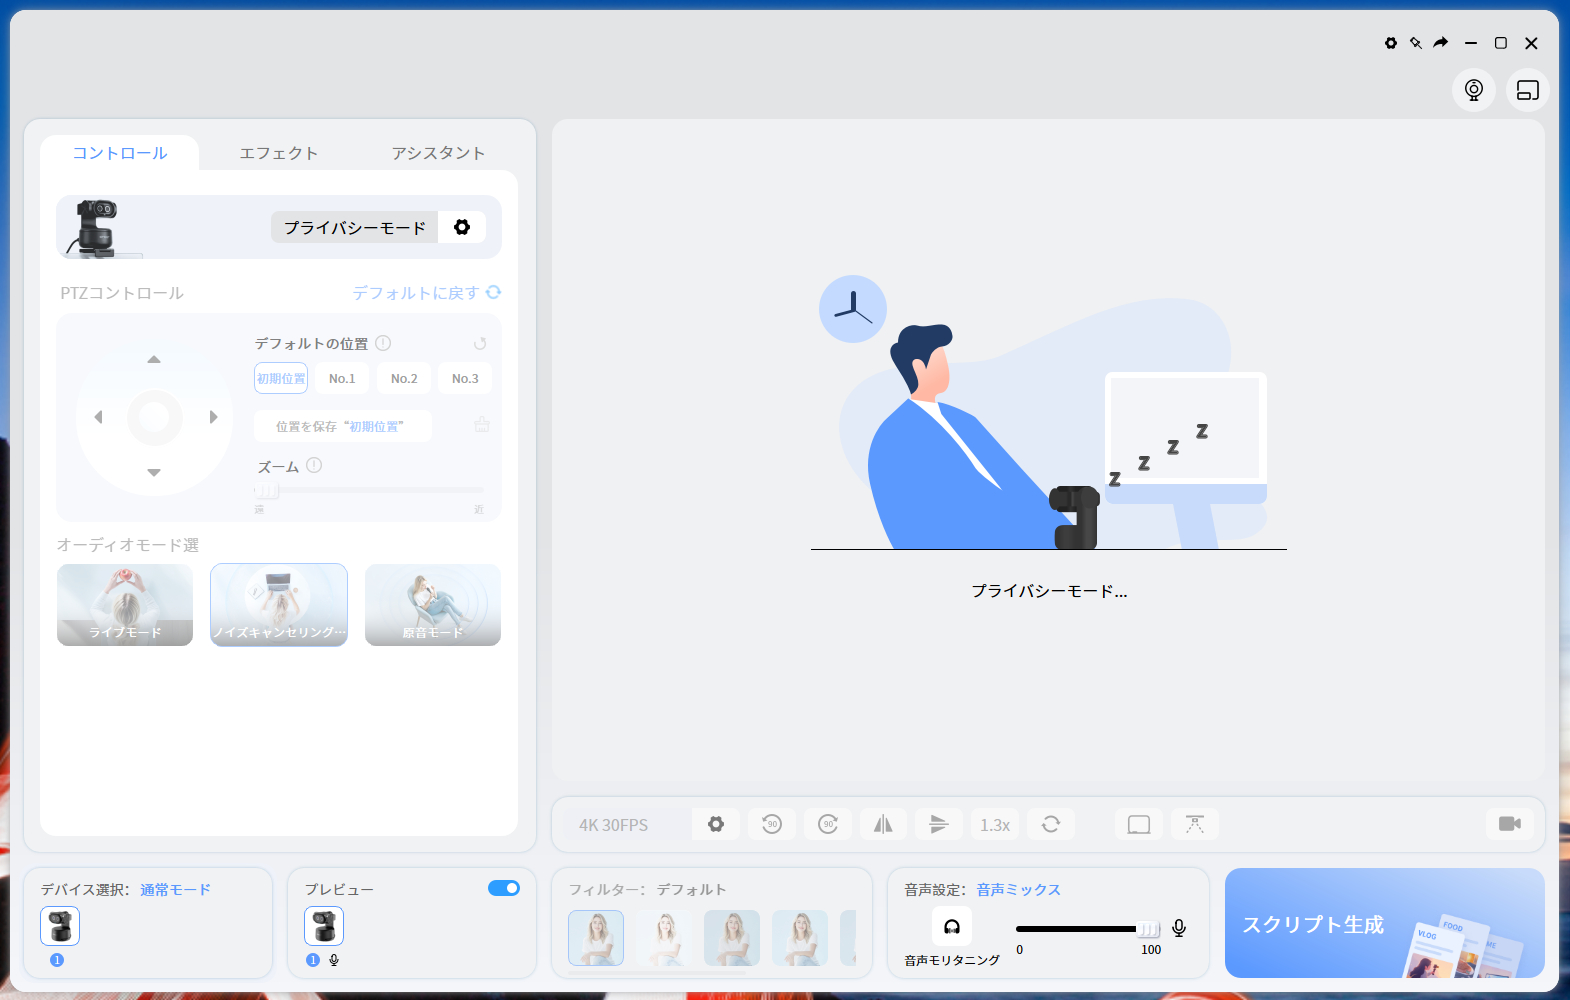
Task: Click the picture-in-picture layout icon at top right
Action: coord(1528,90)
